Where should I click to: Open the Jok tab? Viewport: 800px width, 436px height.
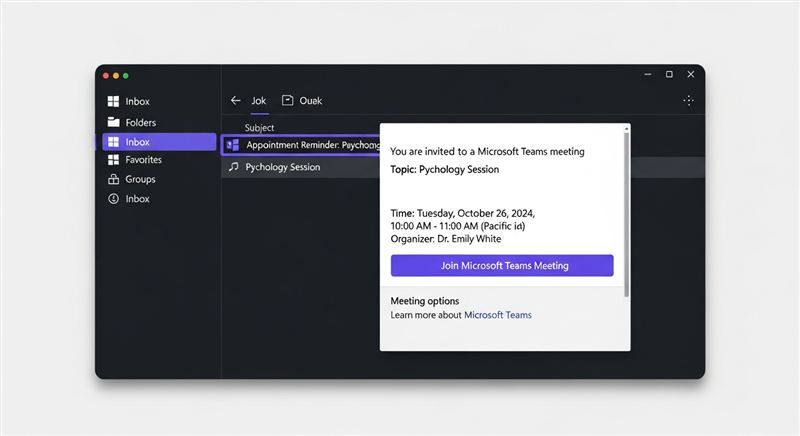pos(259,101)
